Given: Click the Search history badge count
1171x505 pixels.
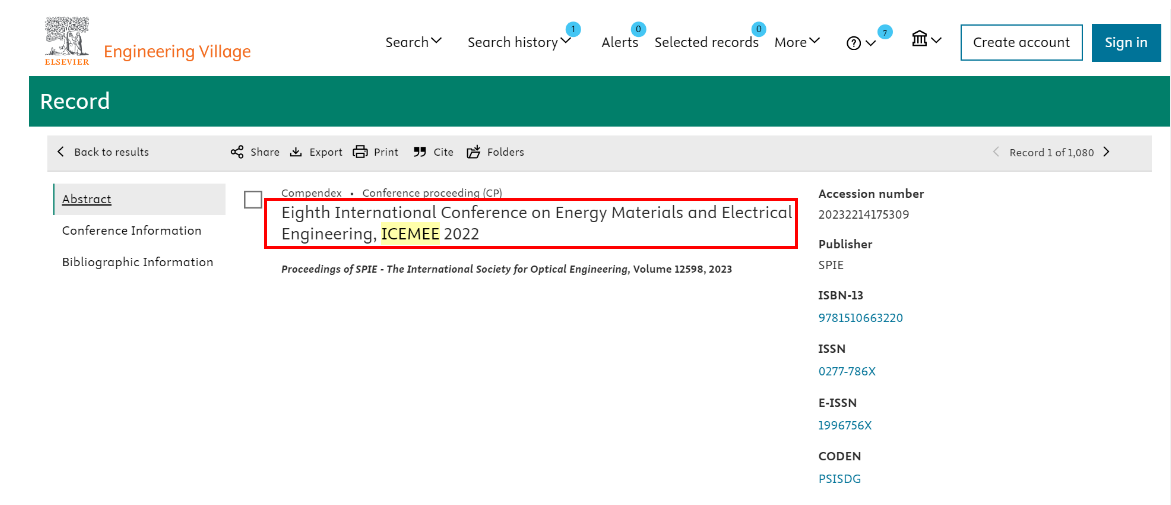Looking at the screenshot, I should pos(573,30).
